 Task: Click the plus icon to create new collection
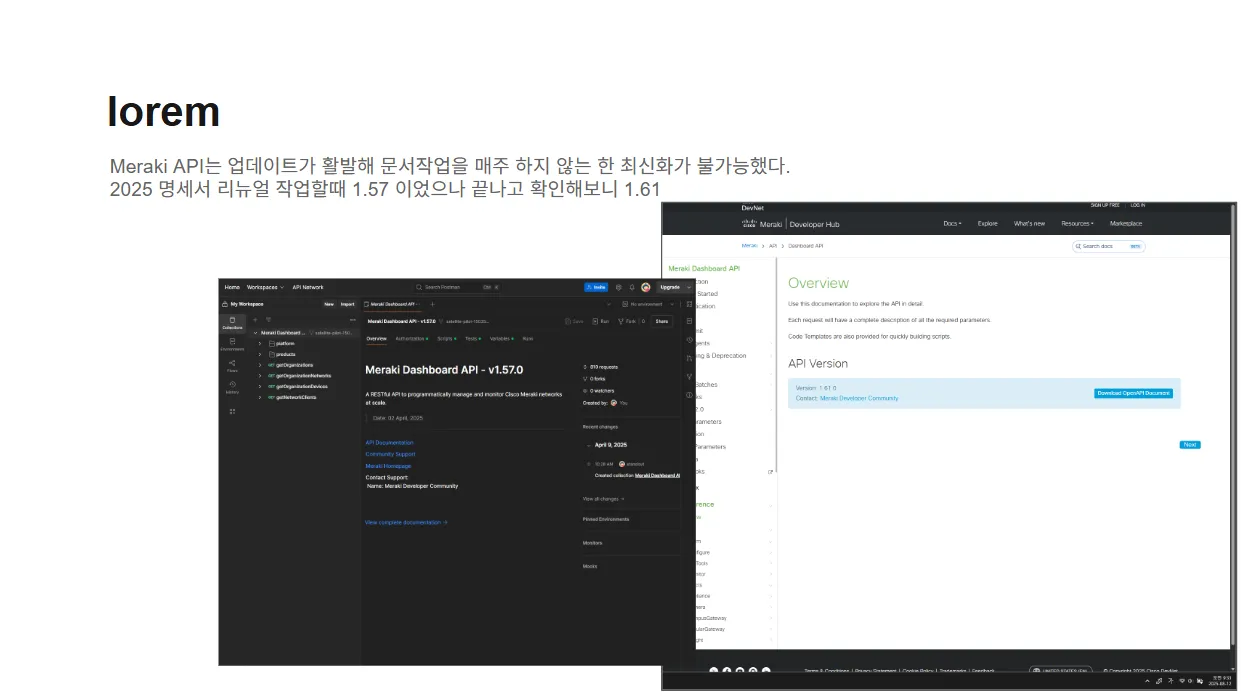pos(255,320)
